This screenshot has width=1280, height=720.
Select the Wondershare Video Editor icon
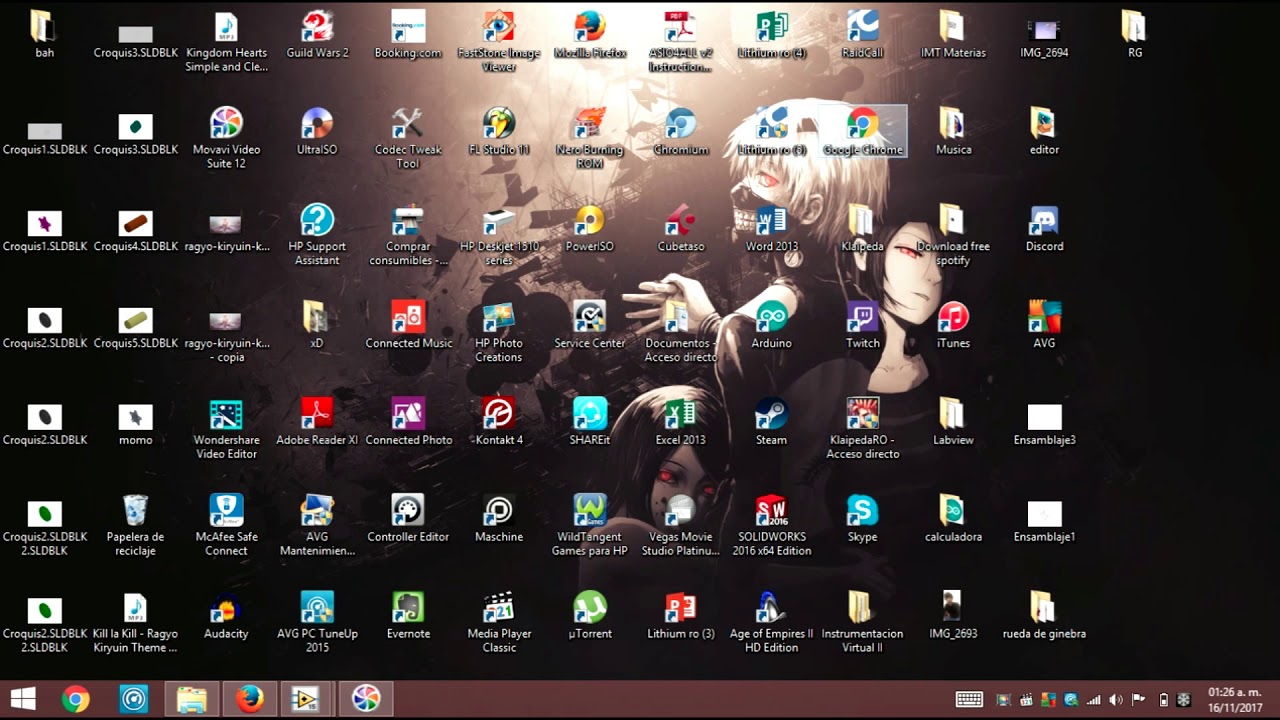coord(226,429)
